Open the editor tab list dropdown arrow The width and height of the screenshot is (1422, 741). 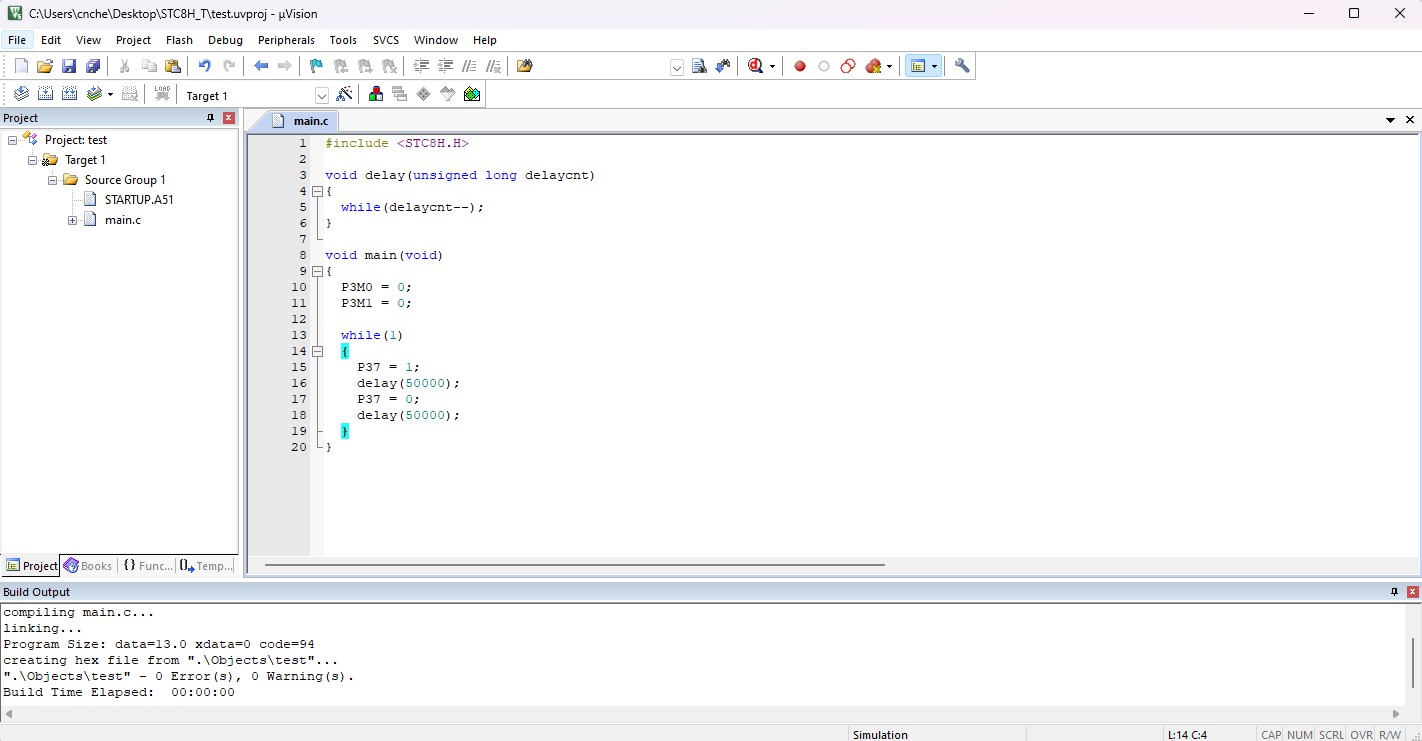coord(1390,120)
